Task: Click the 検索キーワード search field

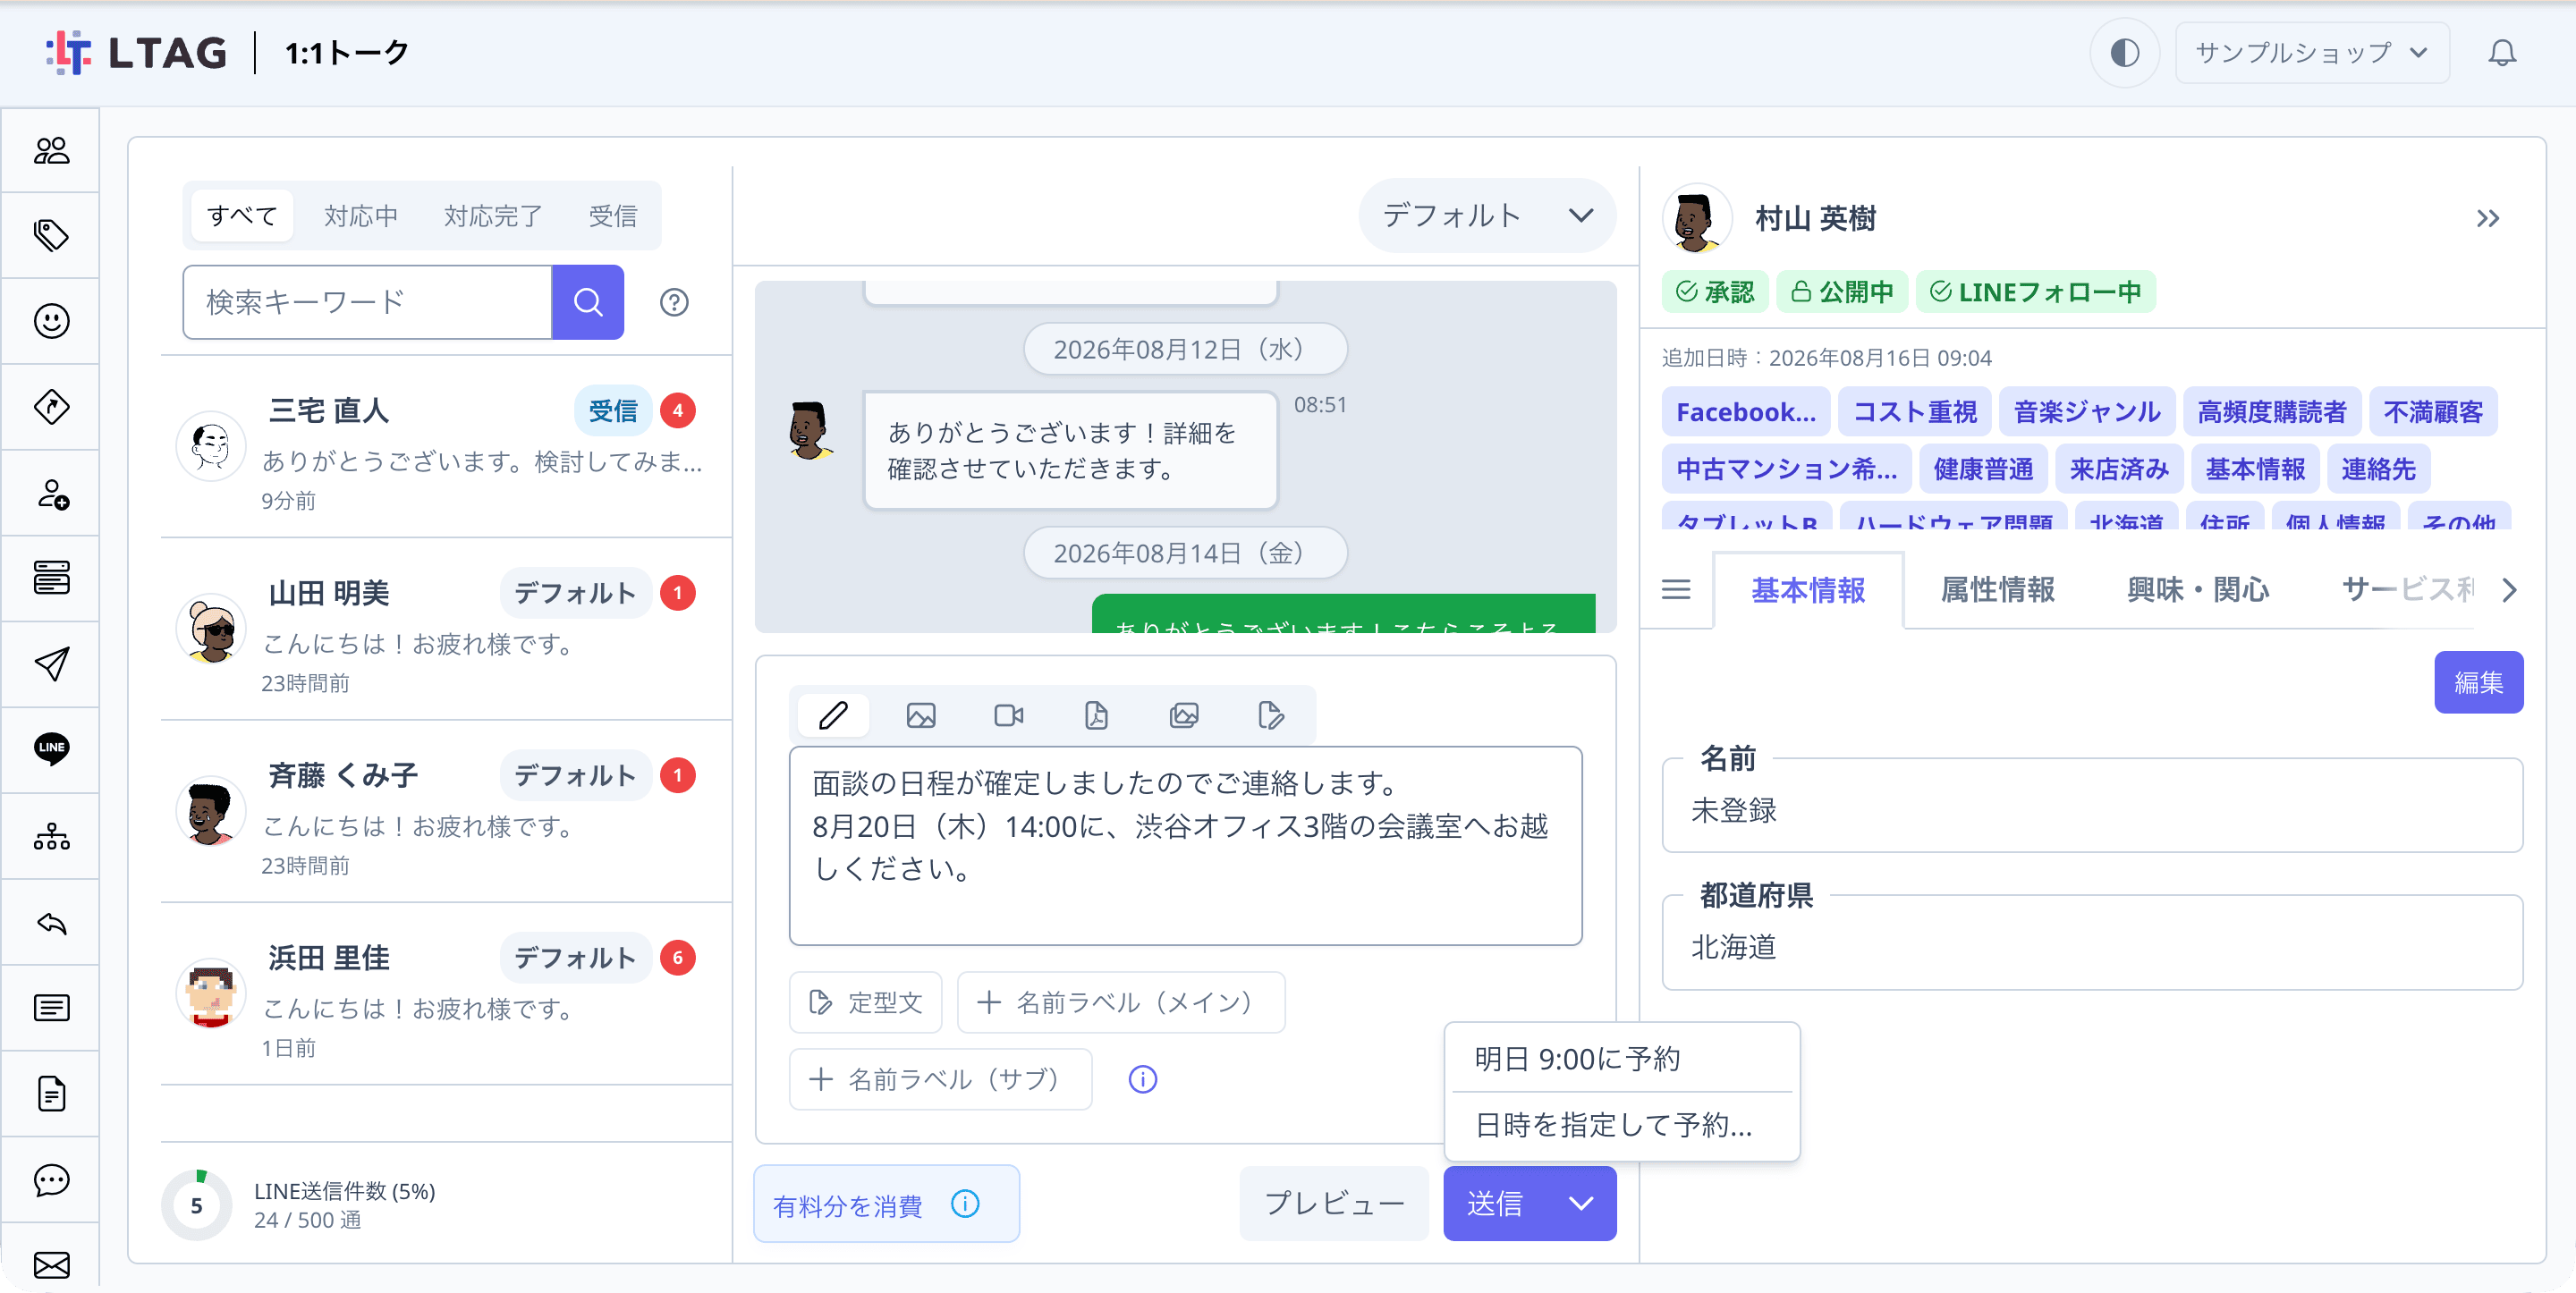Action: pyautogui.click(x=367, y=302)
